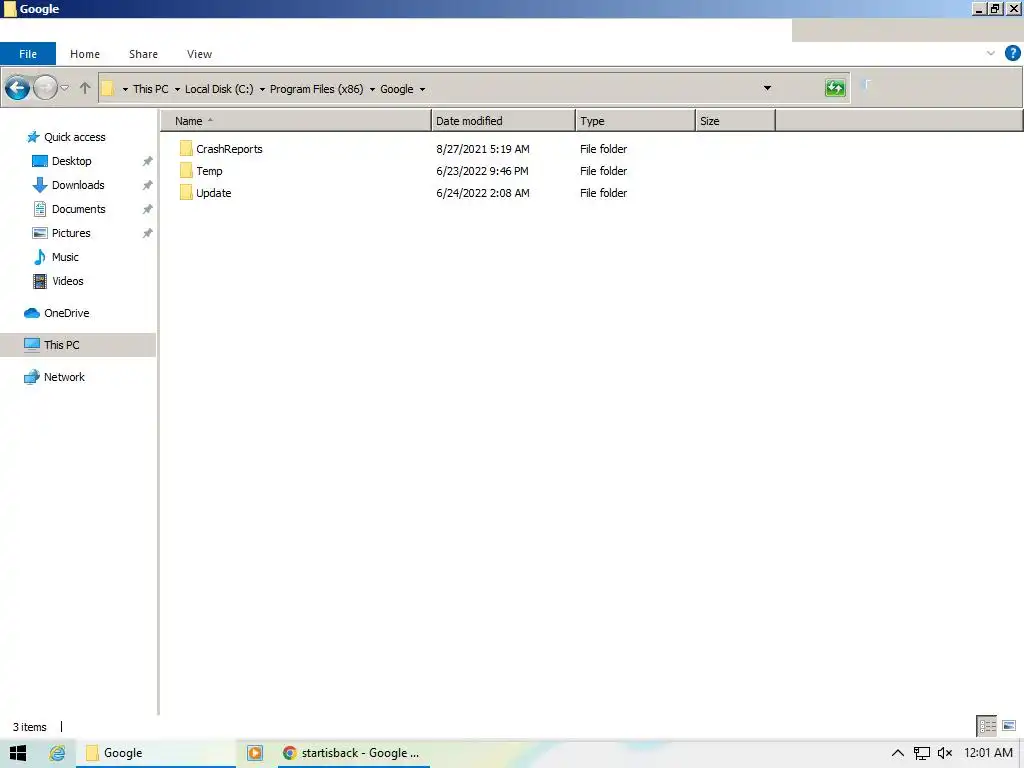
Task: Switch to Large icons view button
Action: coord(1009,726)
